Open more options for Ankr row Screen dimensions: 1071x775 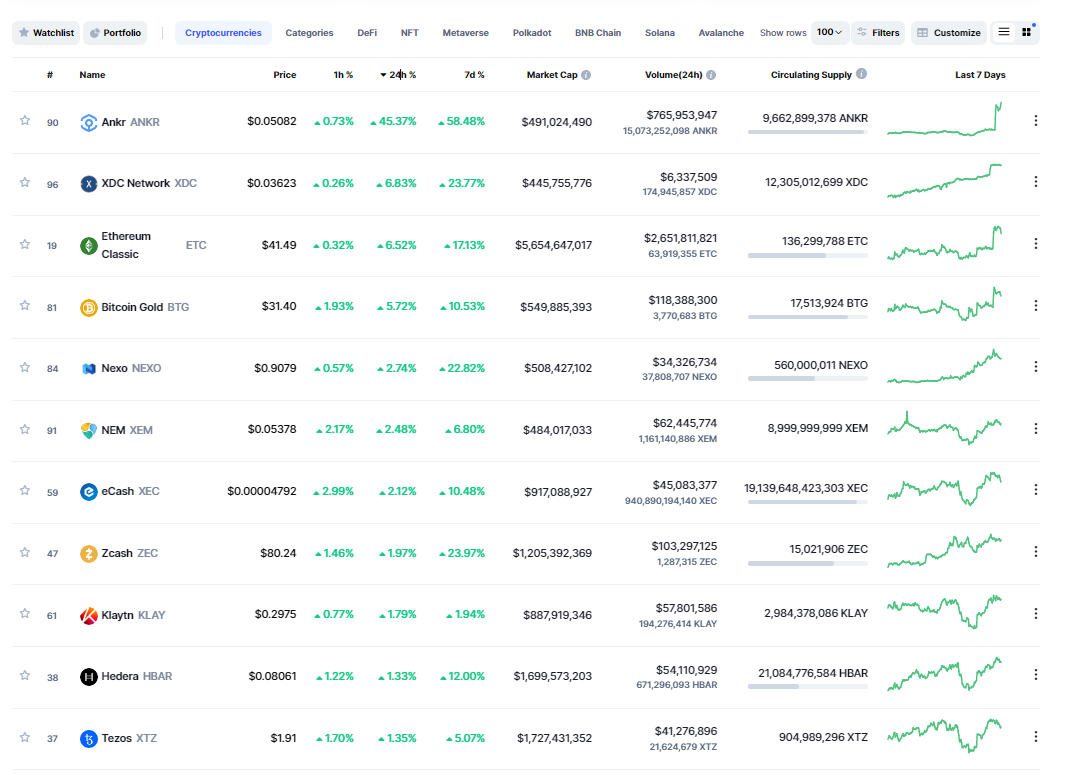pos(1035,121)
